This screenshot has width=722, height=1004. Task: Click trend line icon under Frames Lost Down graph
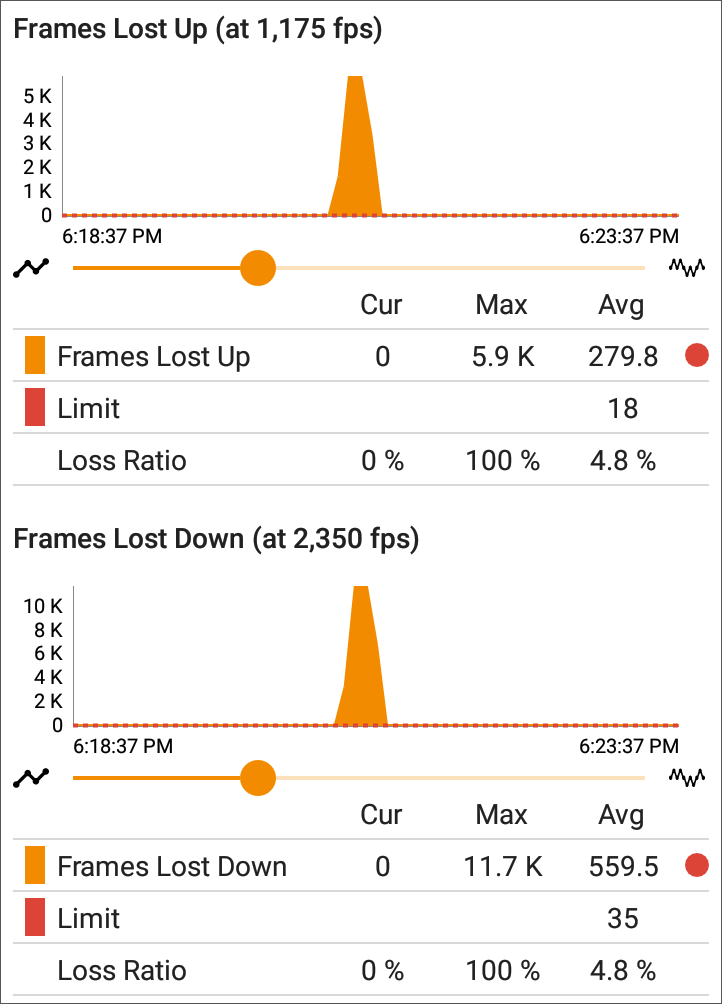tap(31, 778)
